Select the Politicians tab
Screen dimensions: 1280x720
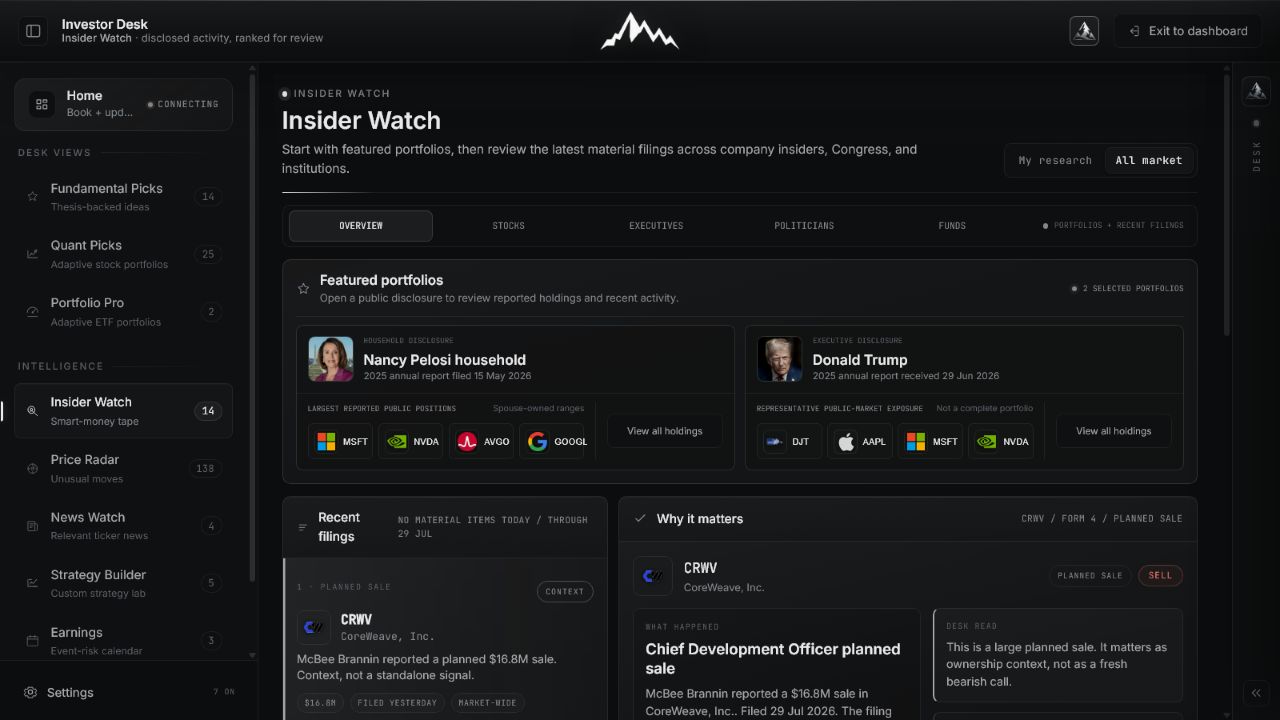pyautogui.click(x=804, y=226)
